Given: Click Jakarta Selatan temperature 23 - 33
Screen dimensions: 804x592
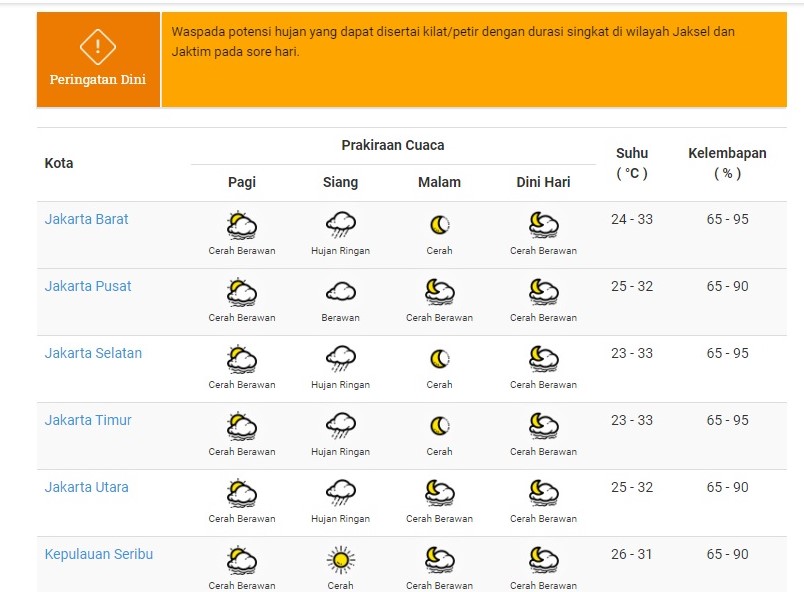Looking at the screenshot, I should coord(632,353).
